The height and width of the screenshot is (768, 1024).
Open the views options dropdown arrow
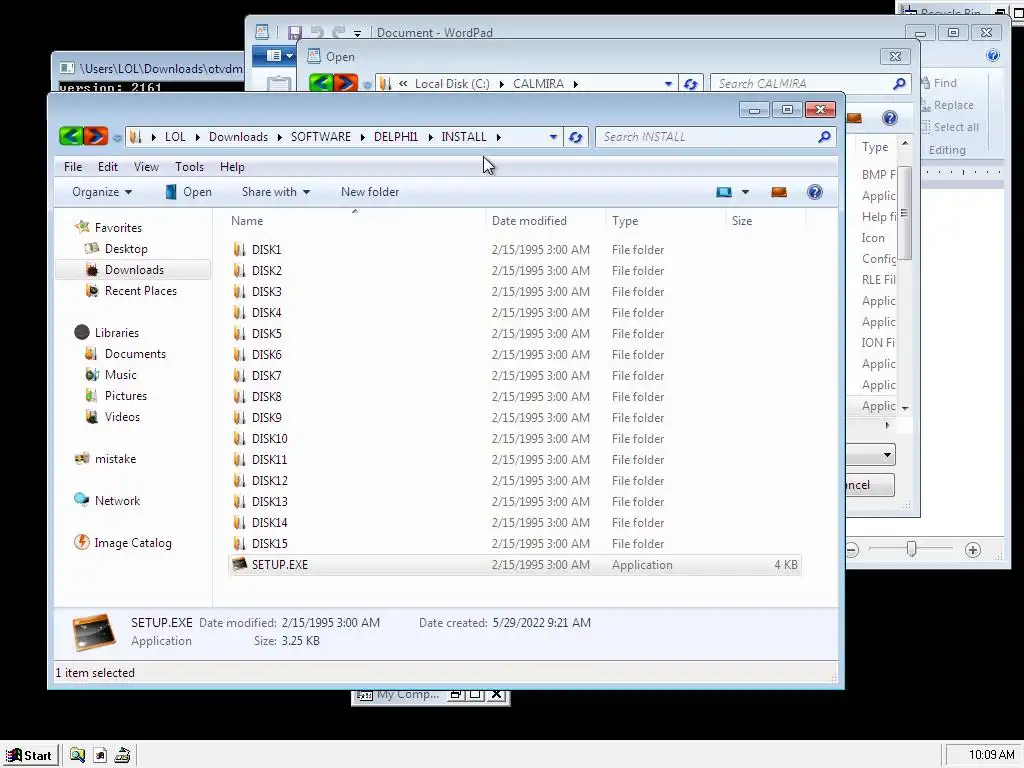point(745,192)
